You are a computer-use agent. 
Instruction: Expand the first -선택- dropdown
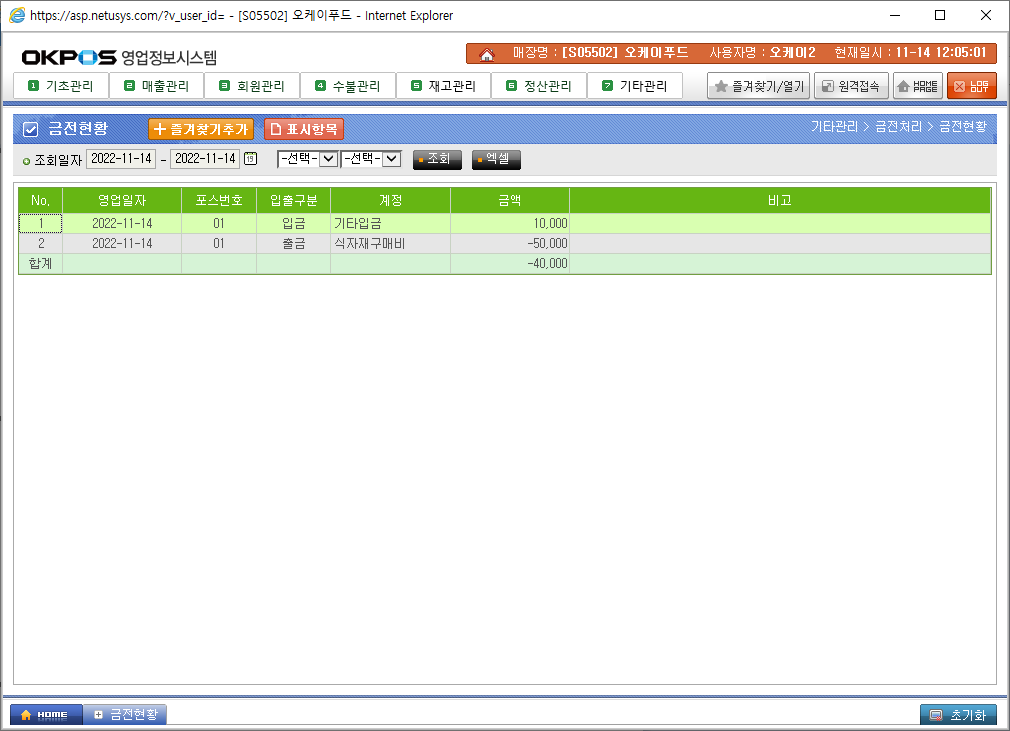pyautogui.click(x=307, y=159)
